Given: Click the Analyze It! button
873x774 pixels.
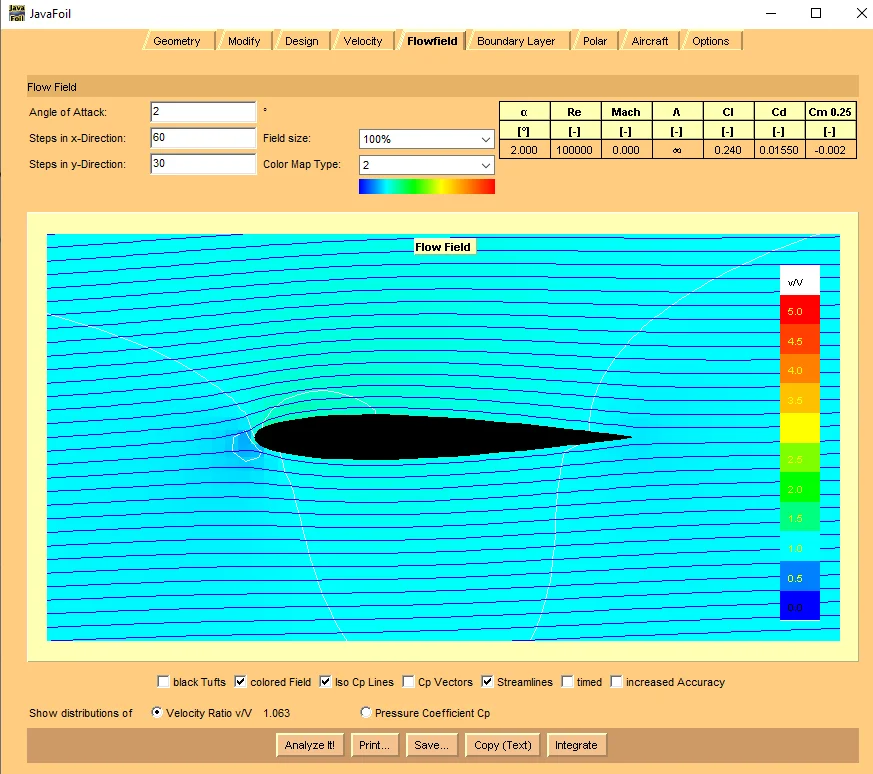Looking at the screenshot, I should click(310, 745).
